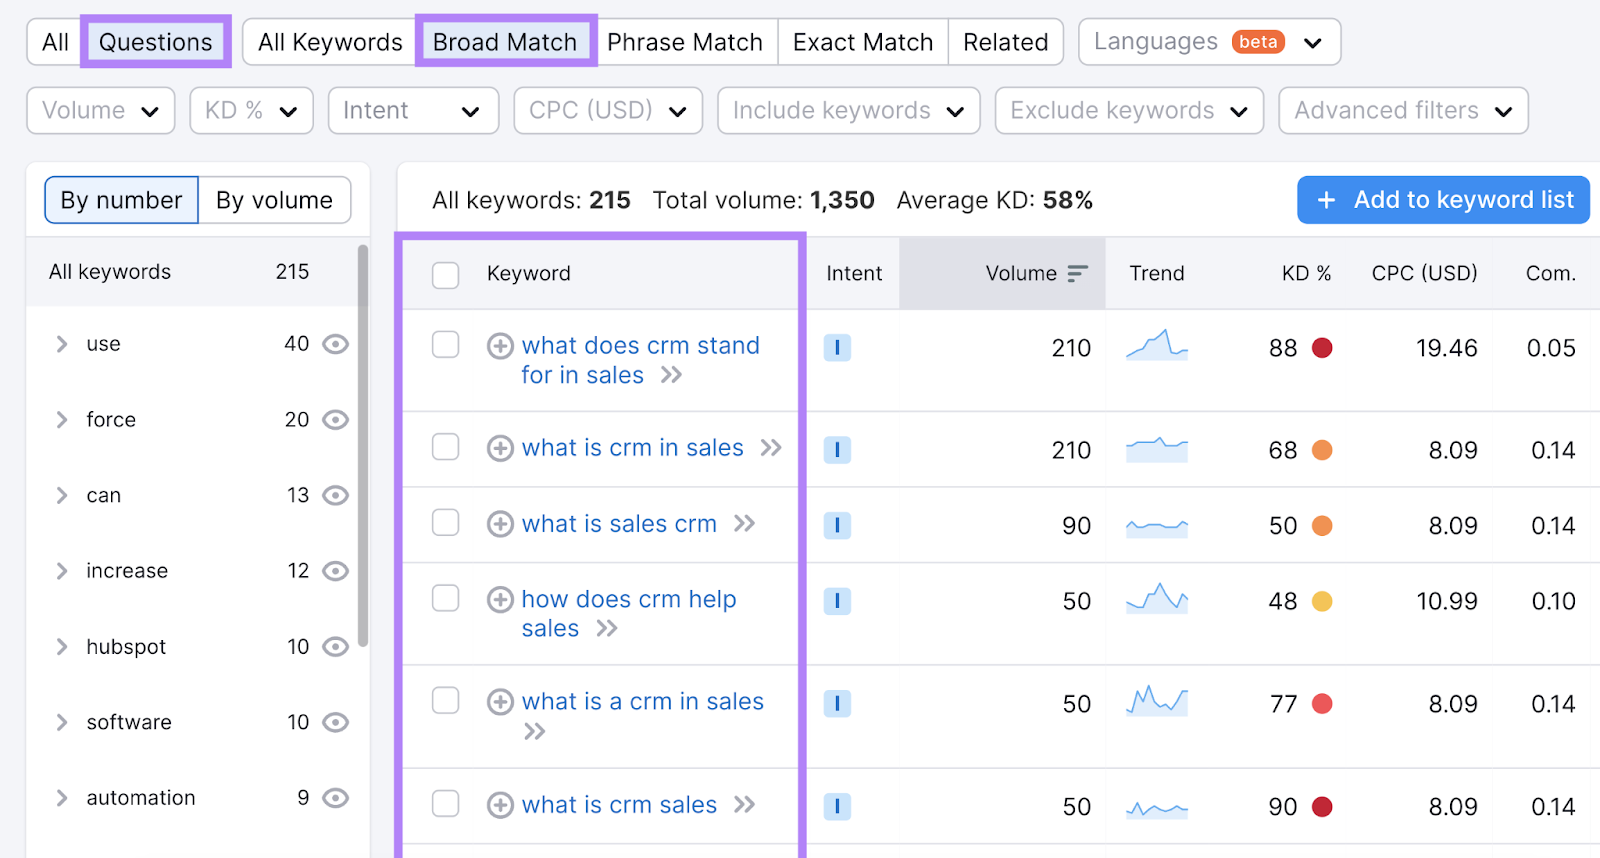The image size is (1600, 858).
Task: Check the box for "what is crm sales"
Action: tap(445, 804)
